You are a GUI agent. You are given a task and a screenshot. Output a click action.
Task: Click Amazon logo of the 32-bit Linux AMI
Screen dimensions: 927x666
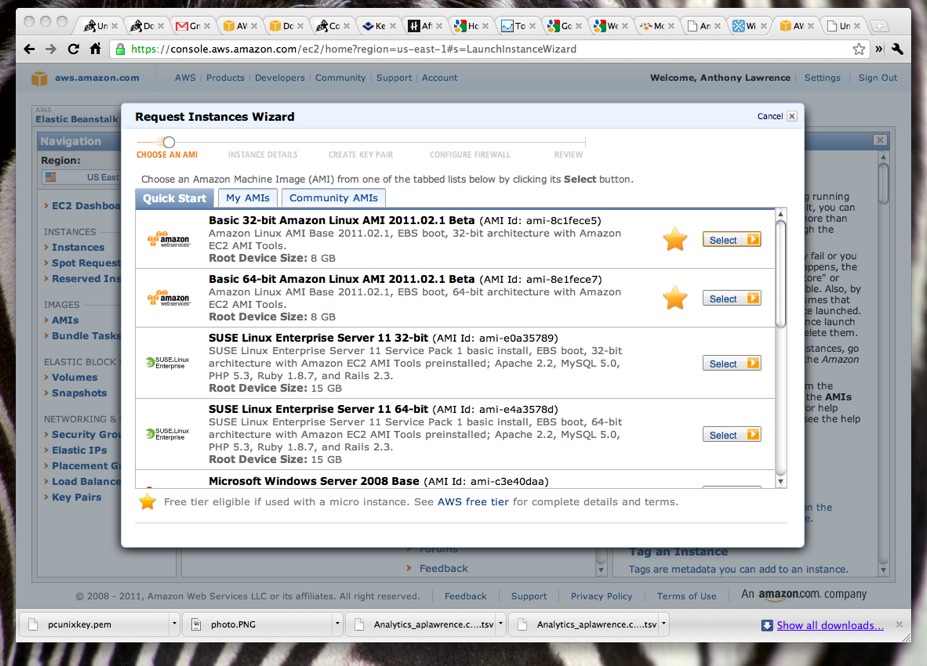click(x=169, y=239)
